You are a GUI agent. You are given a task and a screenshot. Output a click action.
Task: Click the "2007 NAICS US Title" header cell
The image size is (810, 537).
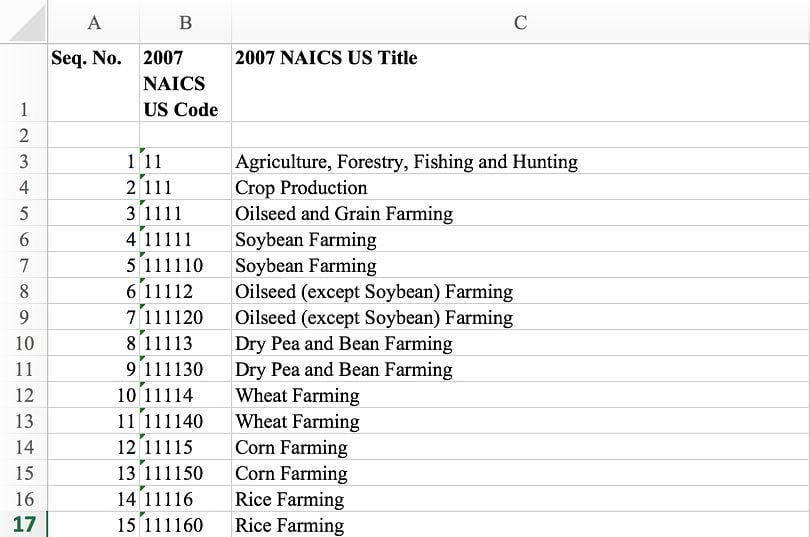520,83
